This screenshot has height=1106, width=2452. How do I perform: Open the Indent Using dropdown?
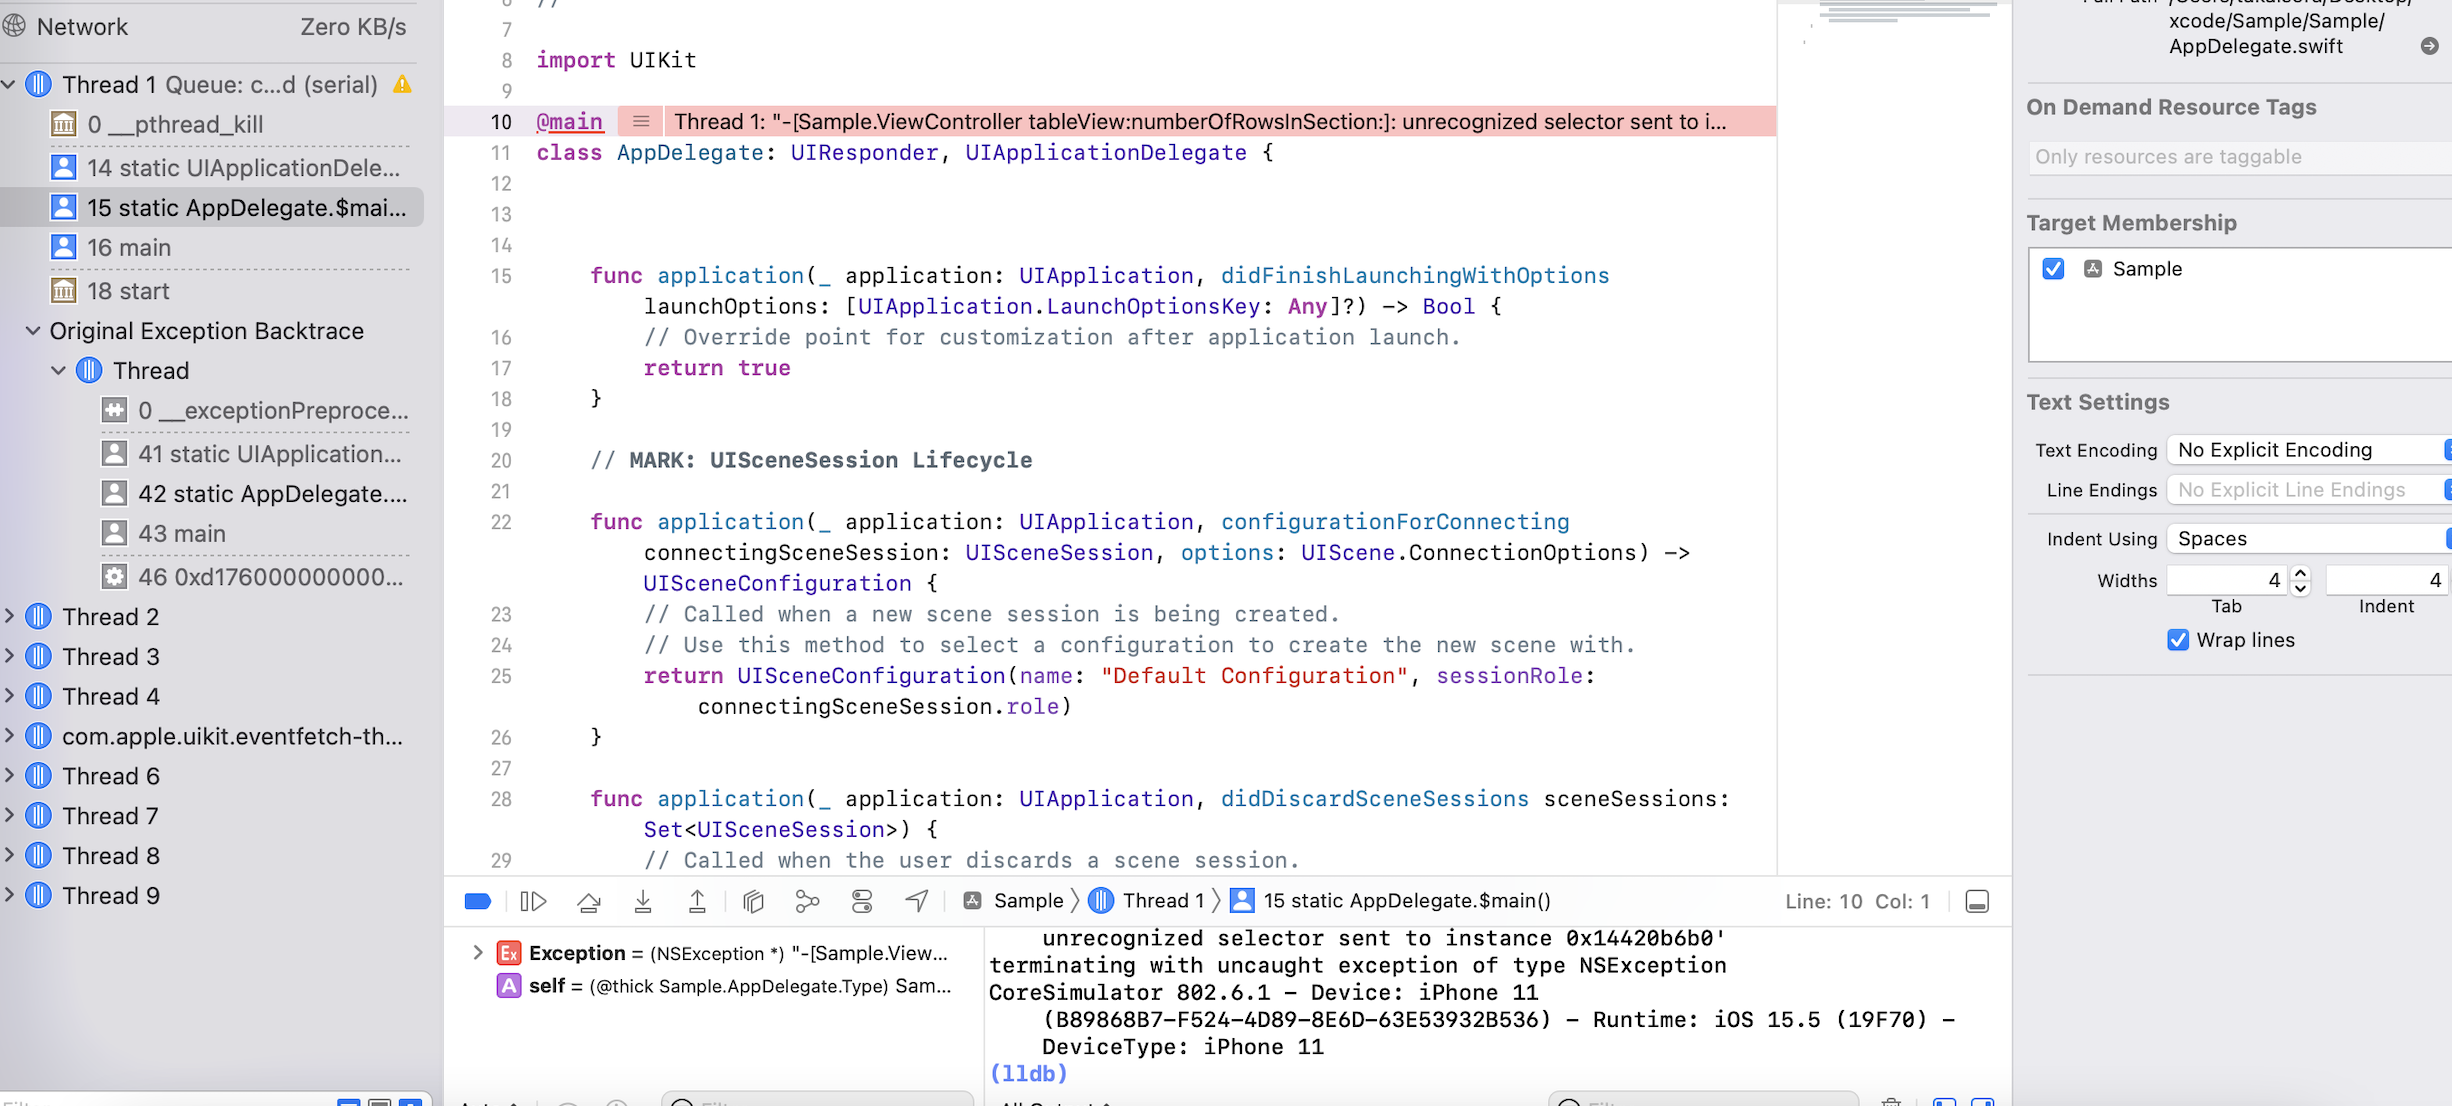pos(2309,539)
